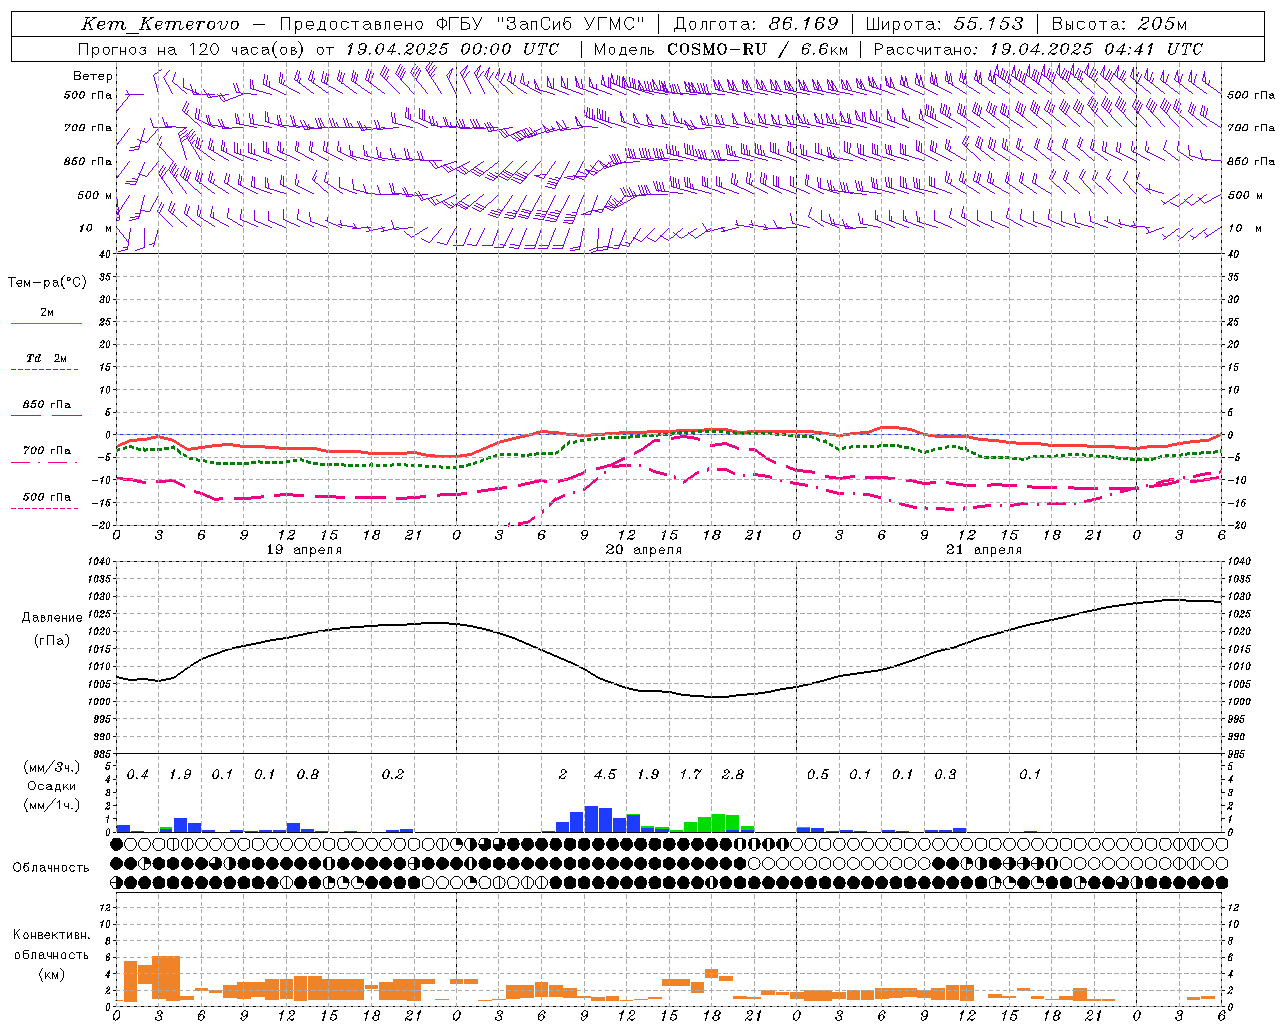Click the date label 20 апреля
Viewport: 1280px width, 1024px height.
(x=644, y=550)
